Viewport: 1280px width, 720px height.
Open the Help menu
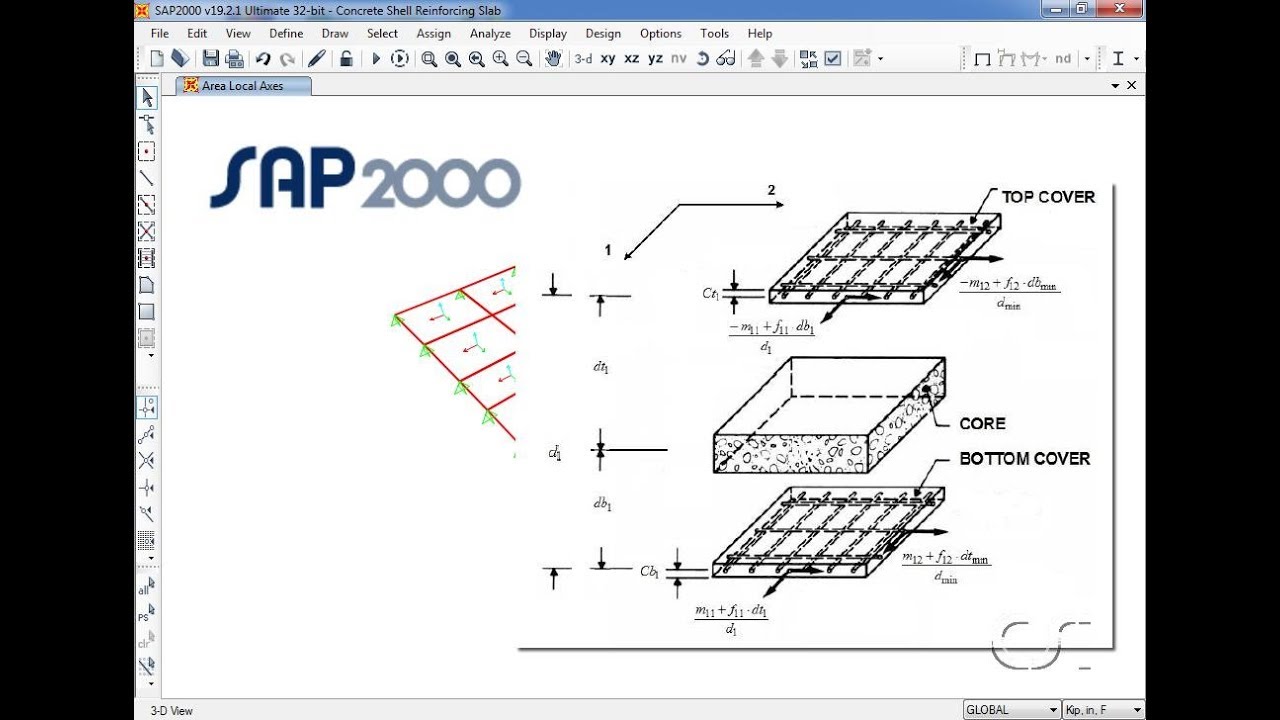point(760,33)
